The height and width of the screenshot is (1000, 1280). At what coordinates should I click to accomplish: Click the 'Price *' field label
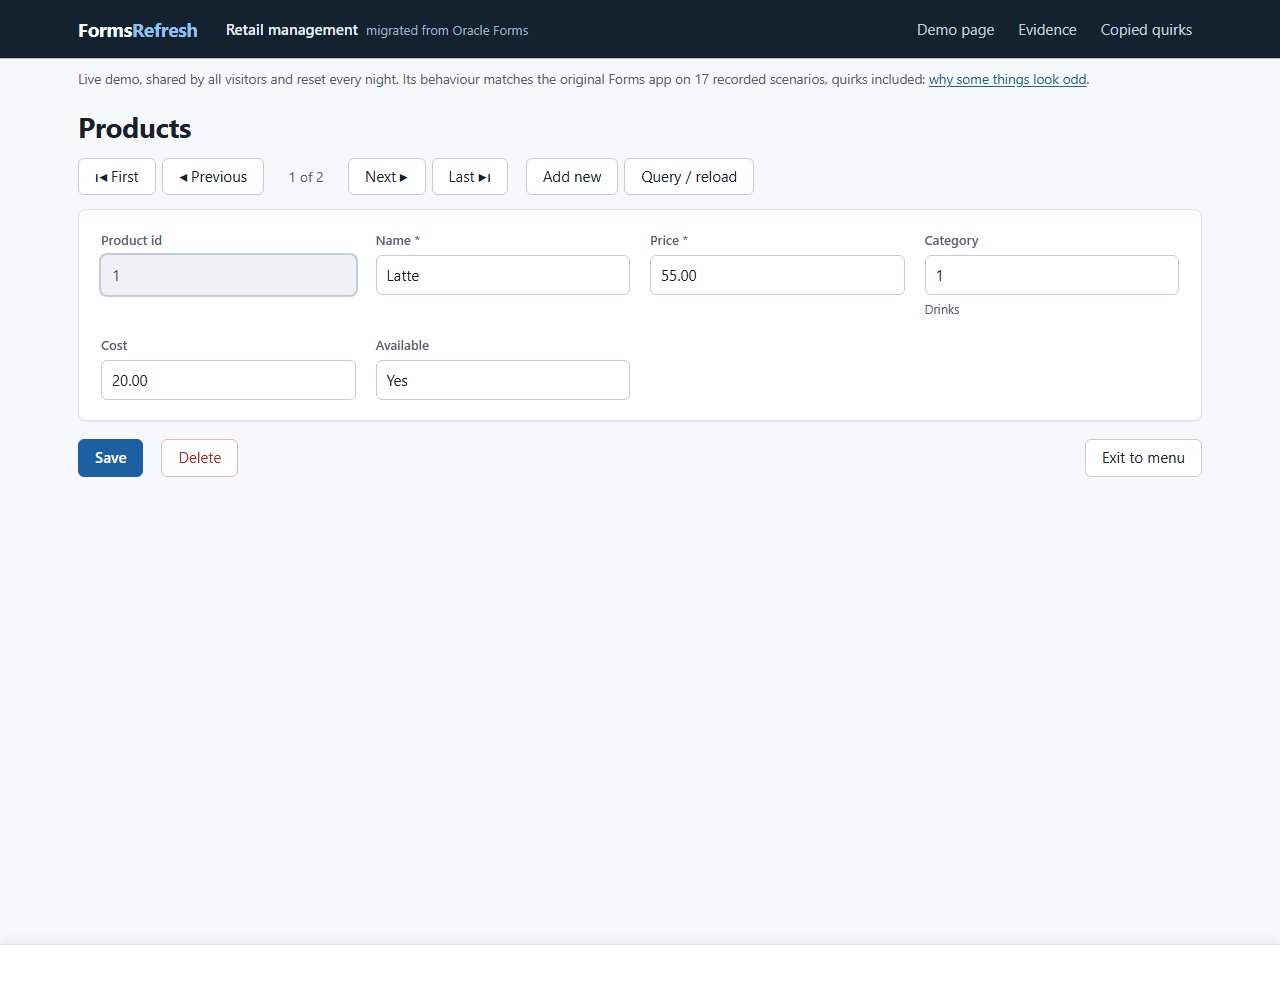click(669, 241)
